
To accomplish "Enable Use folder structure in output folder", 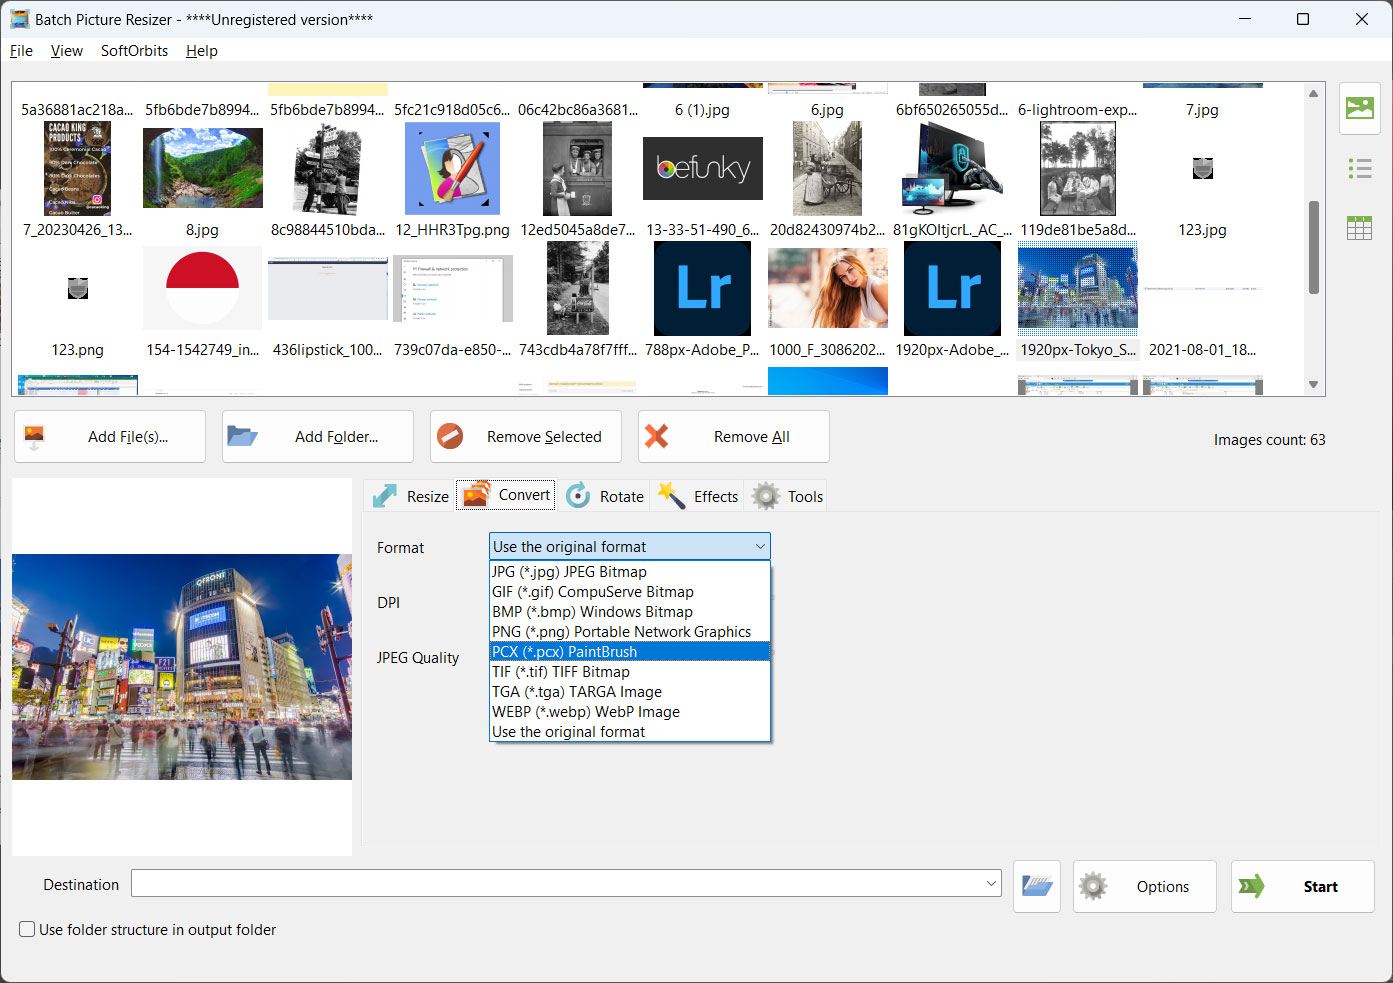I will coord(28,929).
